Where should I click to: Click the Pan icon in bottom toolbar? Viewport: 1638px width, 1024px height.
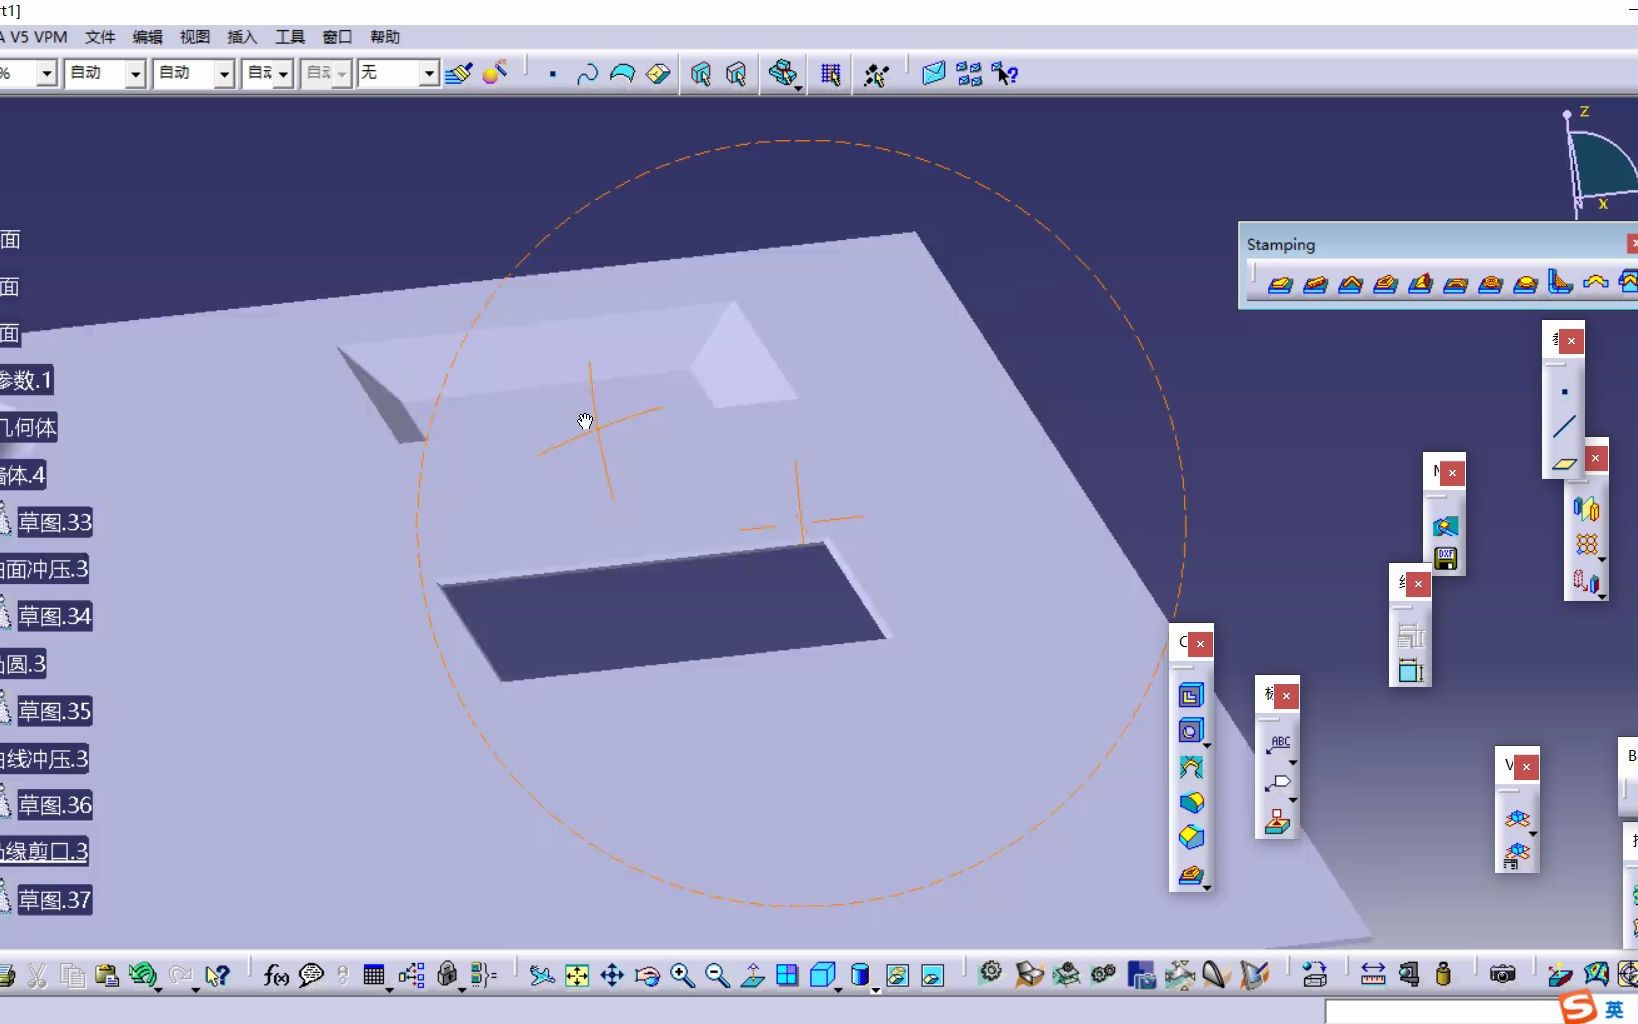tap(612, 975)
